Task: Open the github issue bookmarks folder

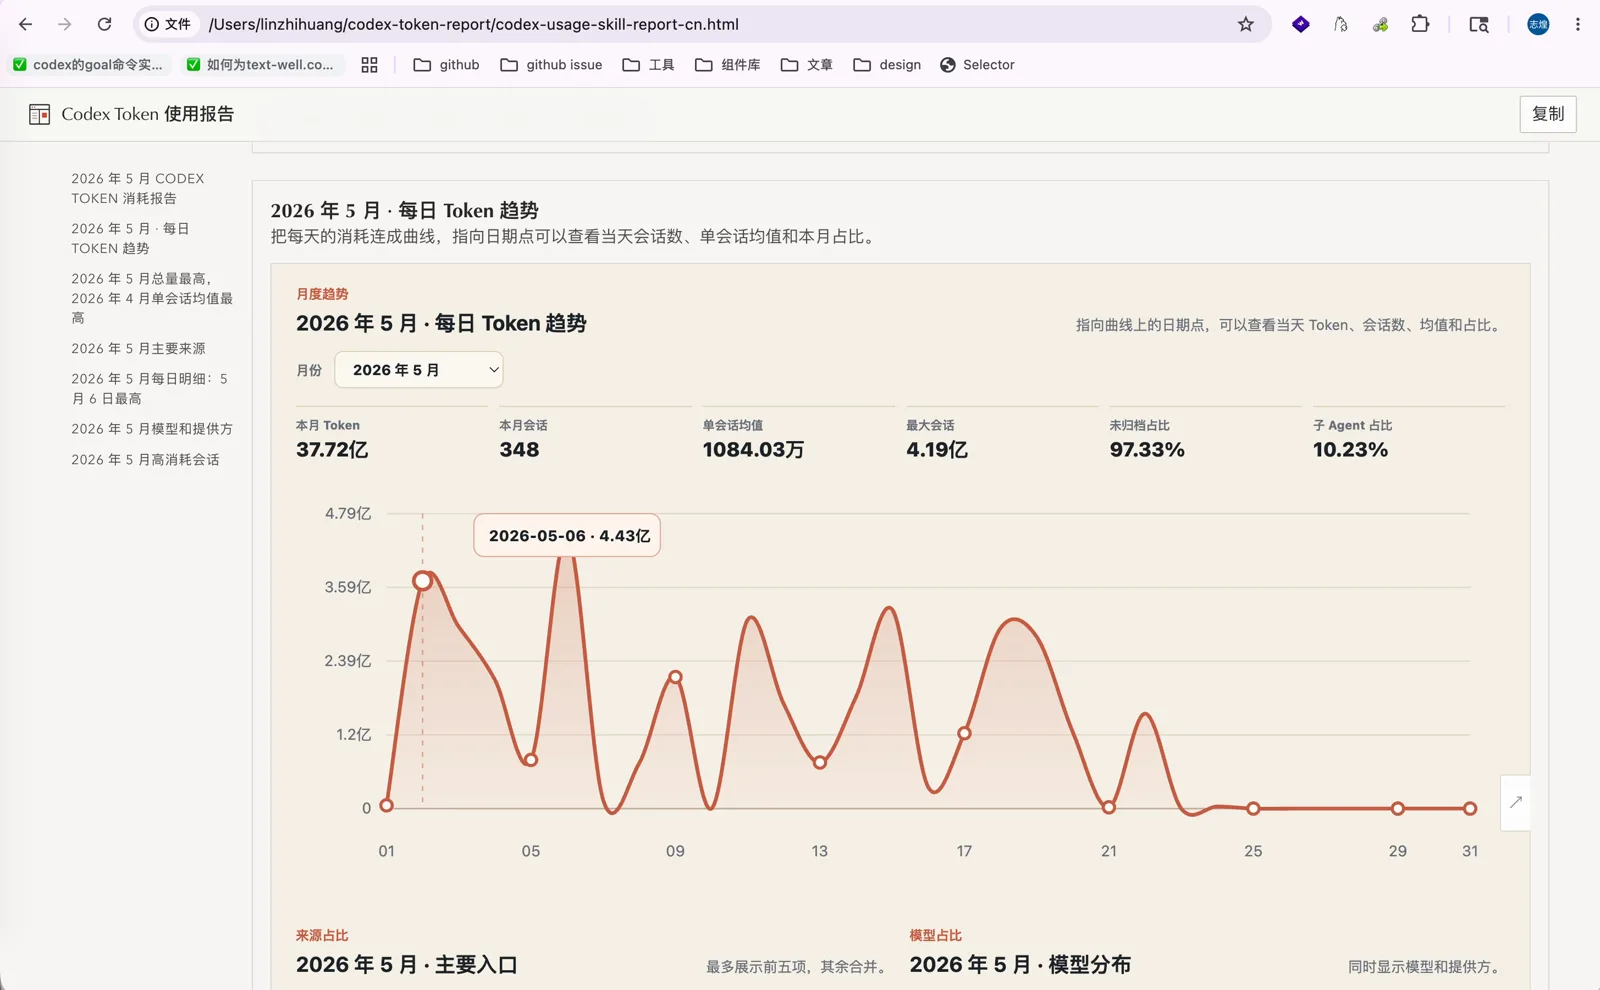Action: (551, 65)
